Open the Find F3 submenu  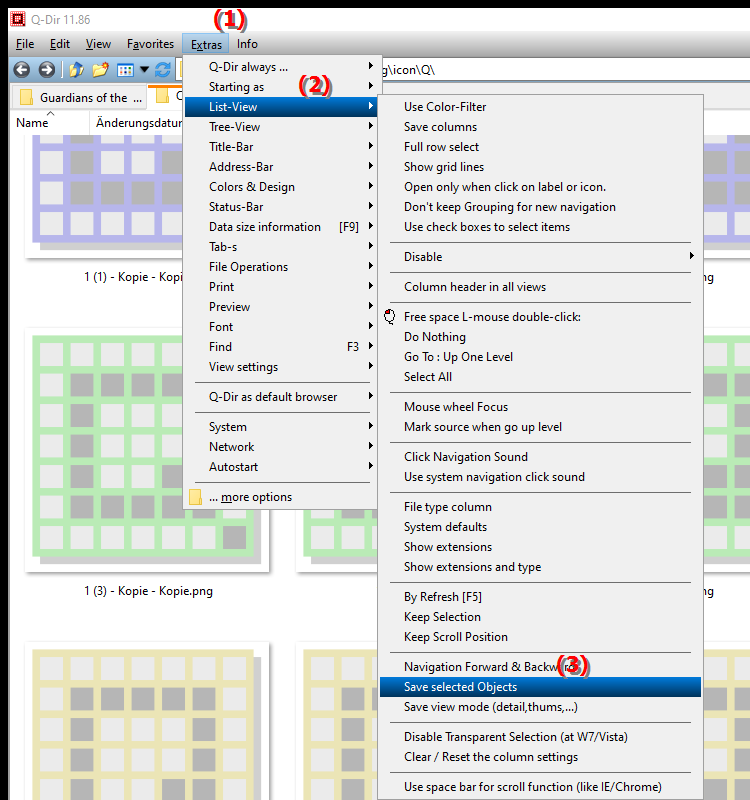click(x=281, y=347)
